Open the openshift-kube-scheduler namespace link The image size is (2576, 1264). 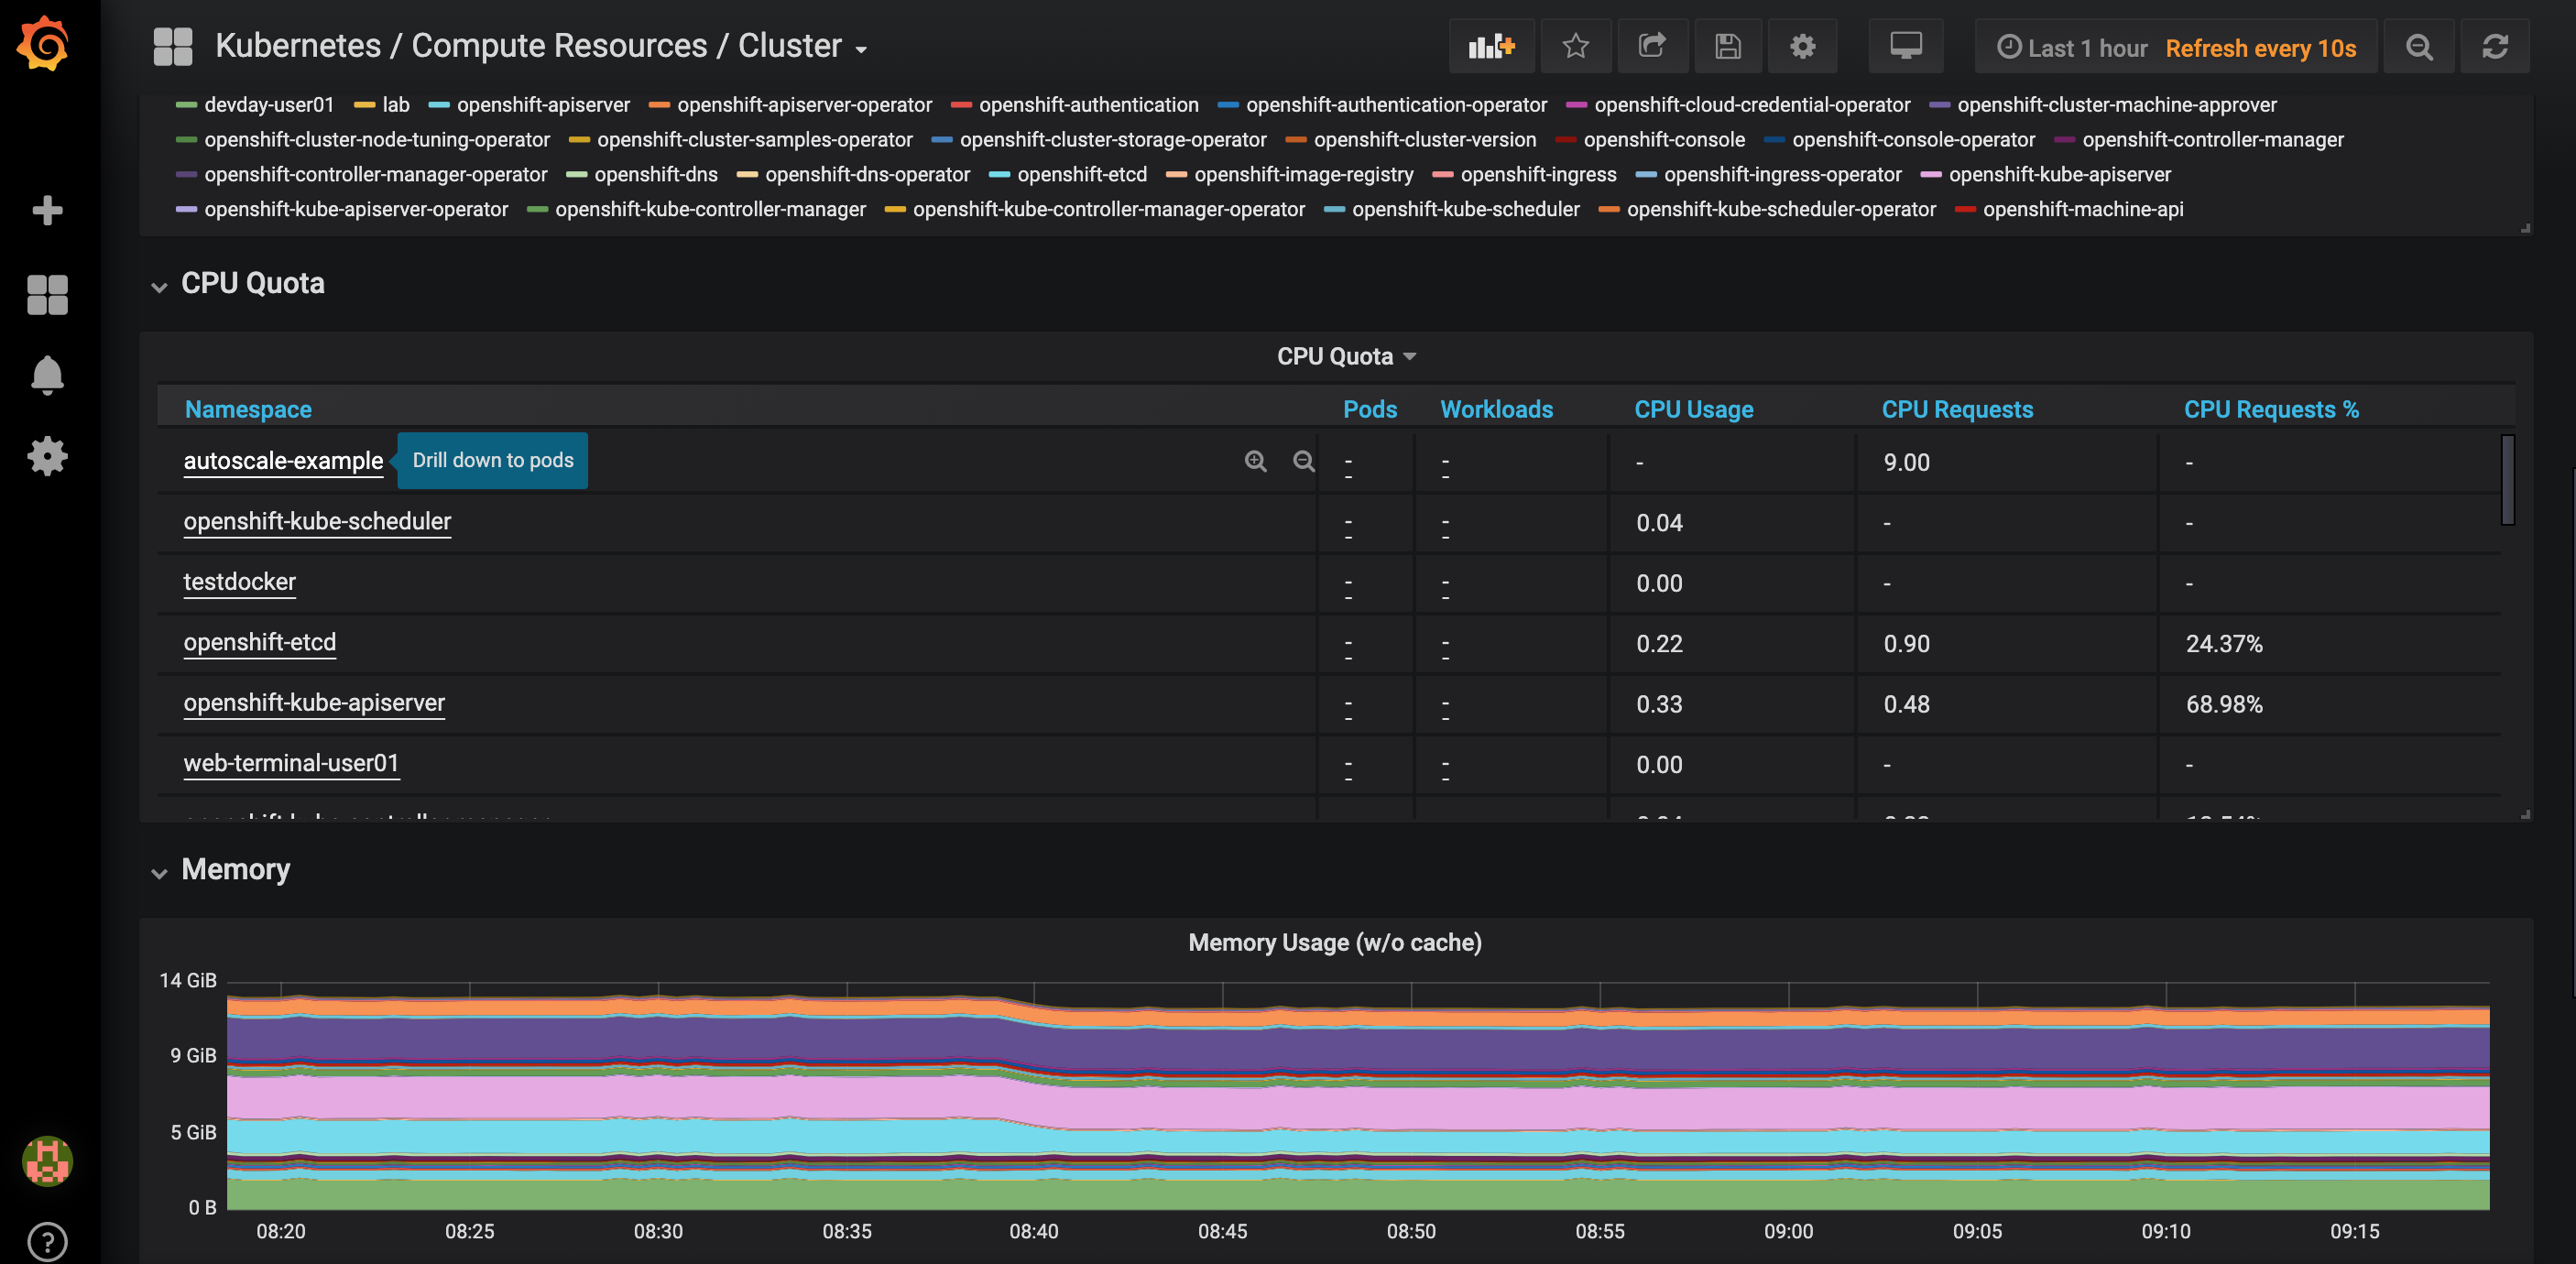point(317,521)
